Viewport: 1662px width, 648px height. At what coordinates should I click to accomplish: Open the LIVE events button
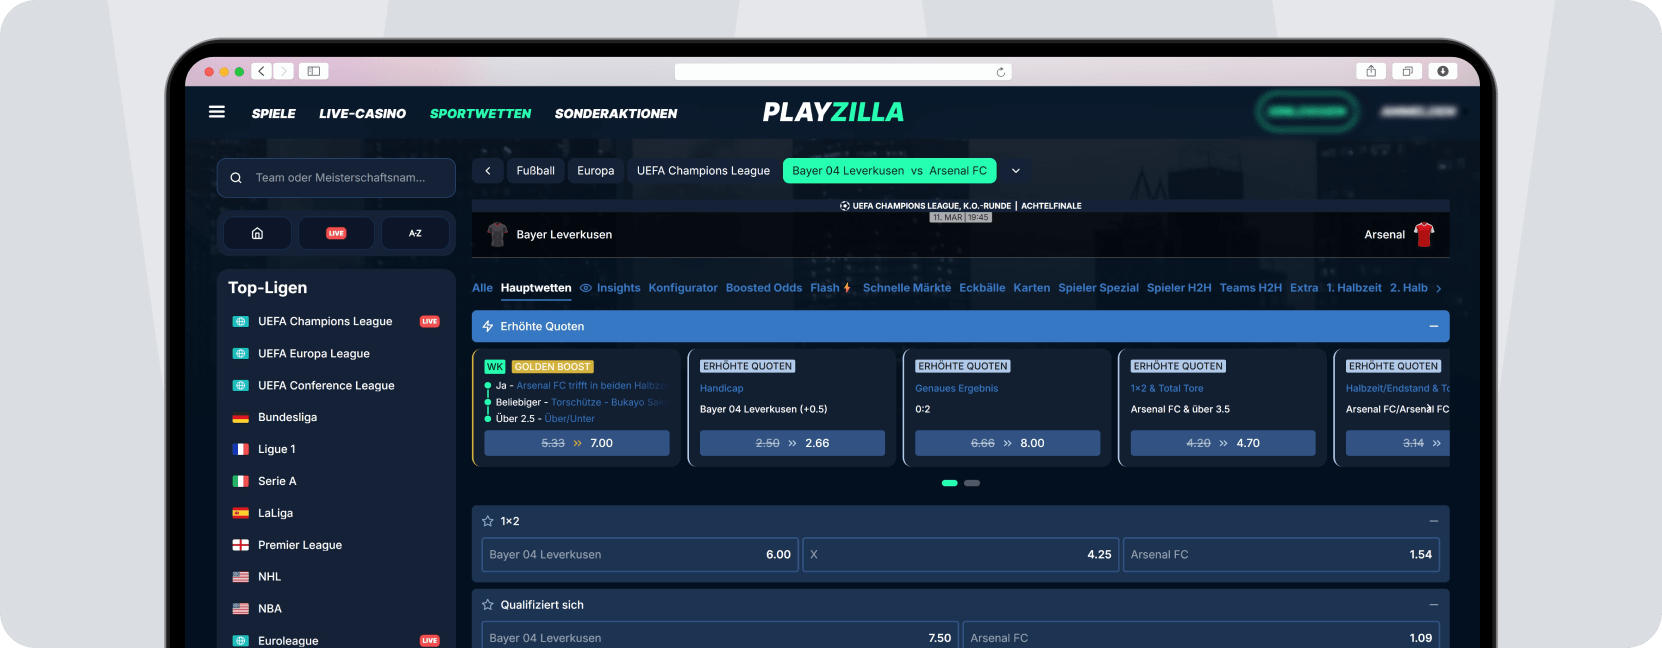[336, 233]
